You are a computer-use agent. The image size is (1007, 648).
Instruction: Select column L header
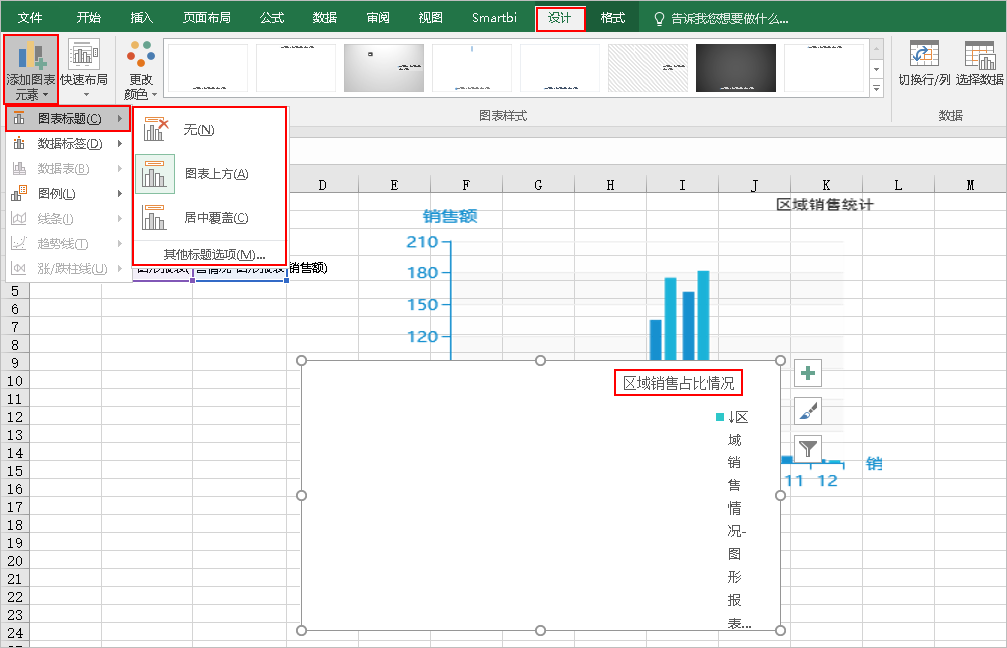[x=898, y=185]
